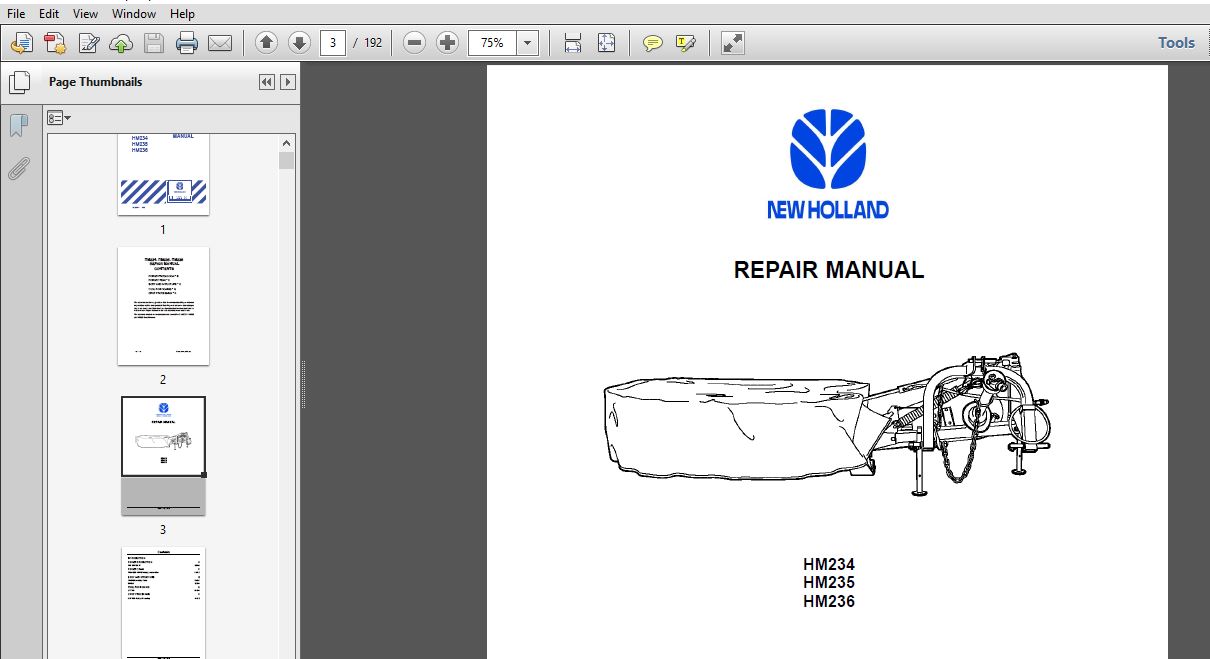Image resolution: width=1210 pixels, height=659 pixels.
Task: Click the fit one full page icon
Action: pos(606,43)
